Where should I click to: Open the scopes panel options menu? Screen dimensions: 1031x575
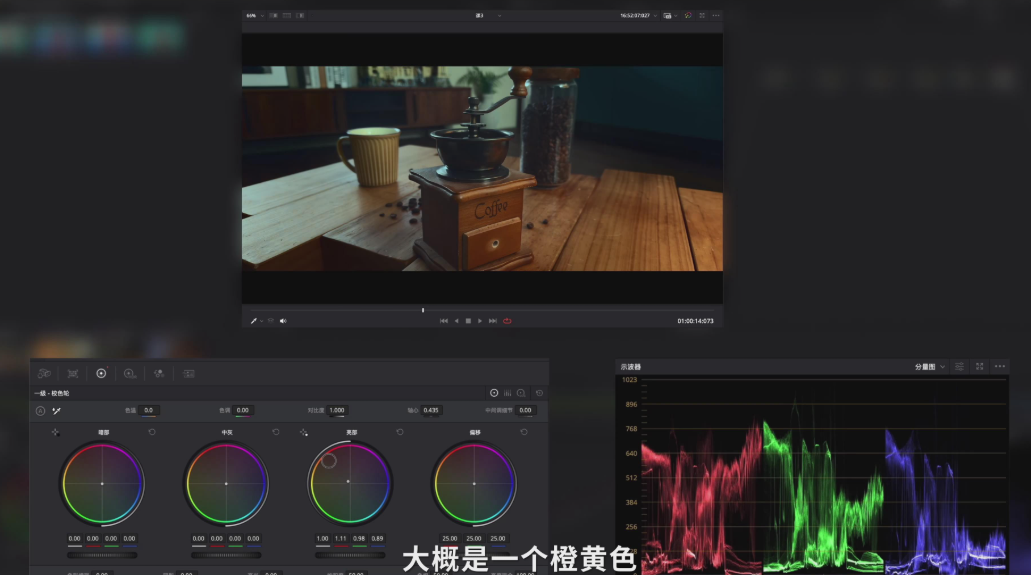[x=999, y=367]
